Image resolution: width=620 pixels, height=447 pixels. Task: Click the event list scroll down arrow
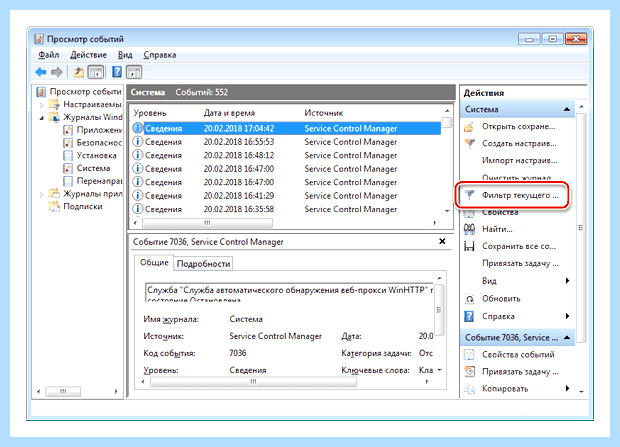(447, 211)
